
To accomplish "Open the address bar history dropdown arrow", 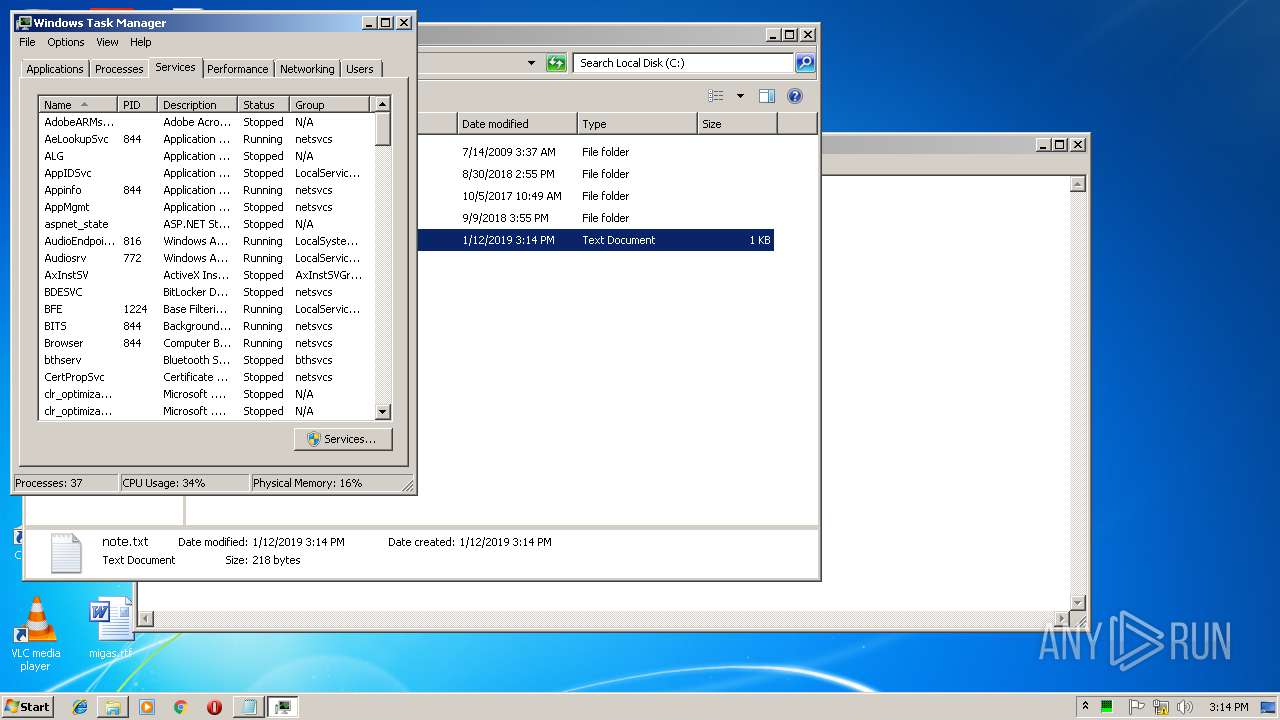I will [x=532, y=63].
